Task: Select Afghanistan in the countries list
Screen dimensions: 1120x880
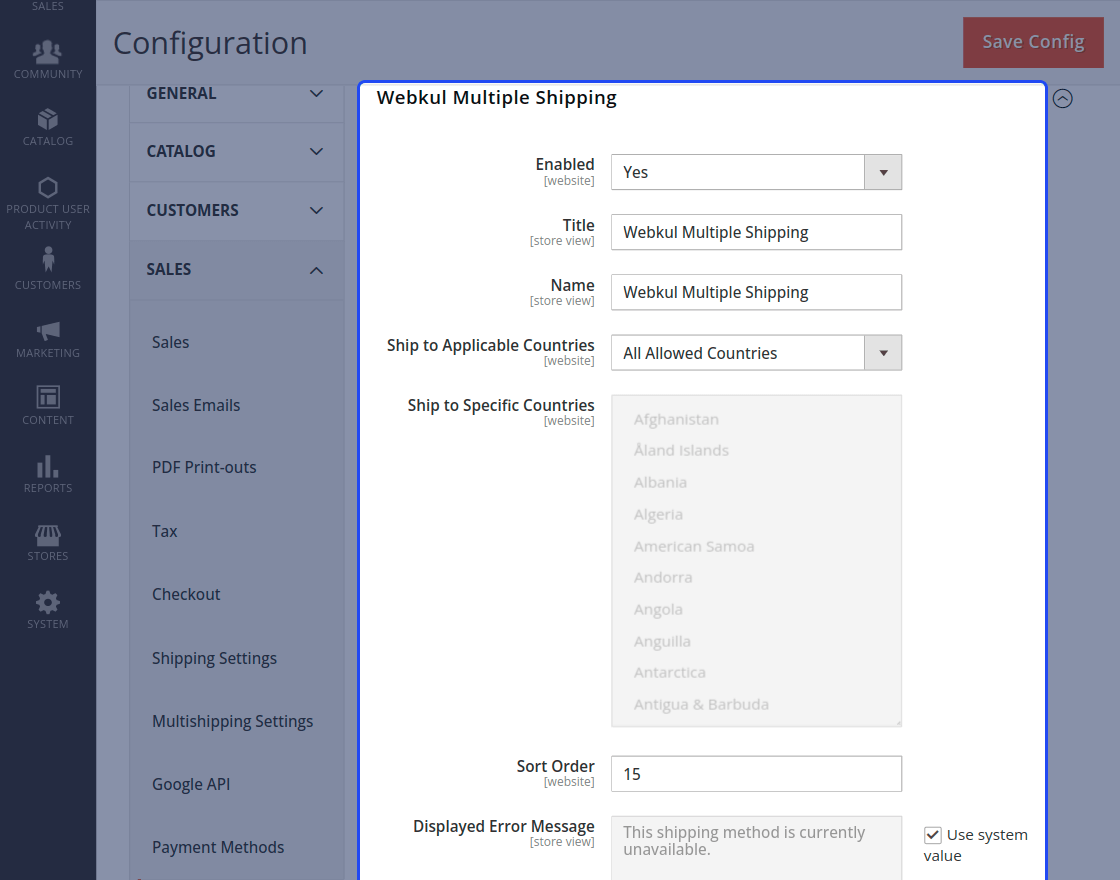Action: coord(676,419)
